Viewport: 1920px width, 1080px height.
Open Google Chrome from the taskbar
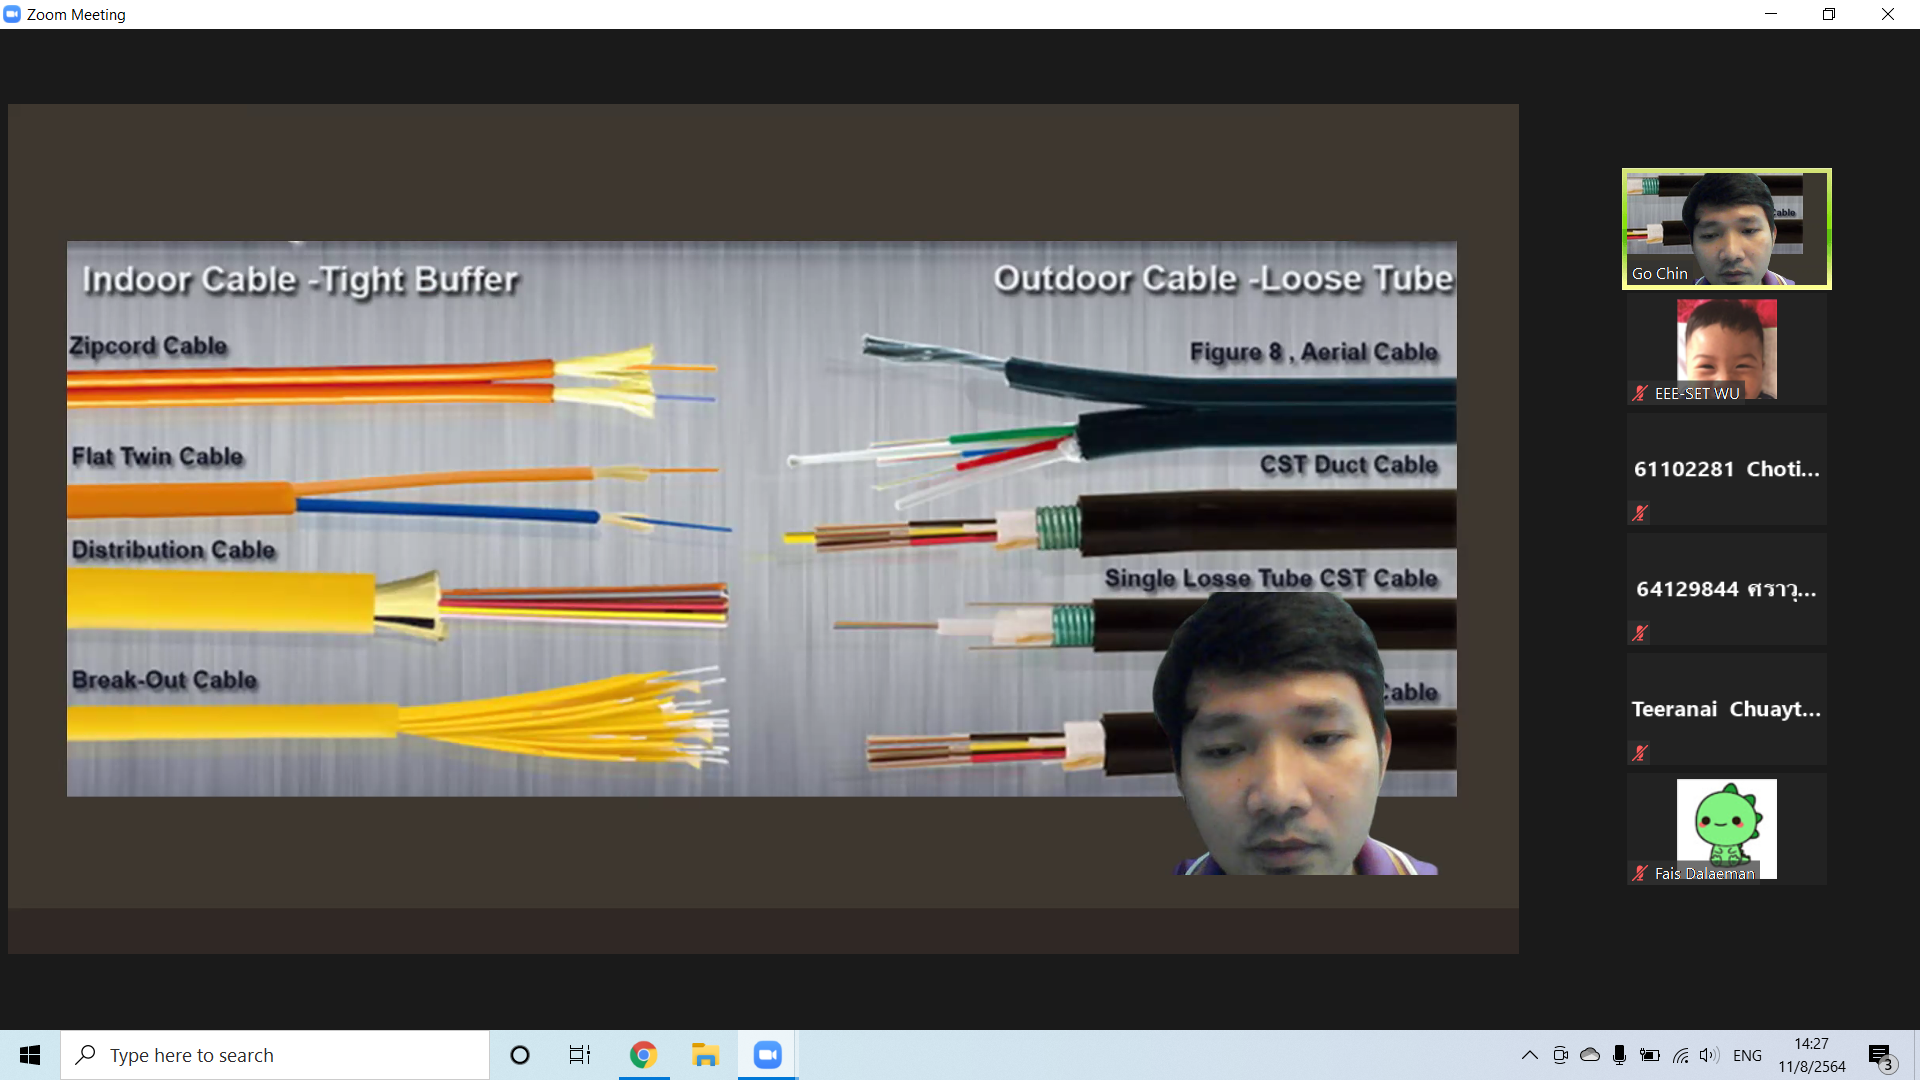point(643,1055)
